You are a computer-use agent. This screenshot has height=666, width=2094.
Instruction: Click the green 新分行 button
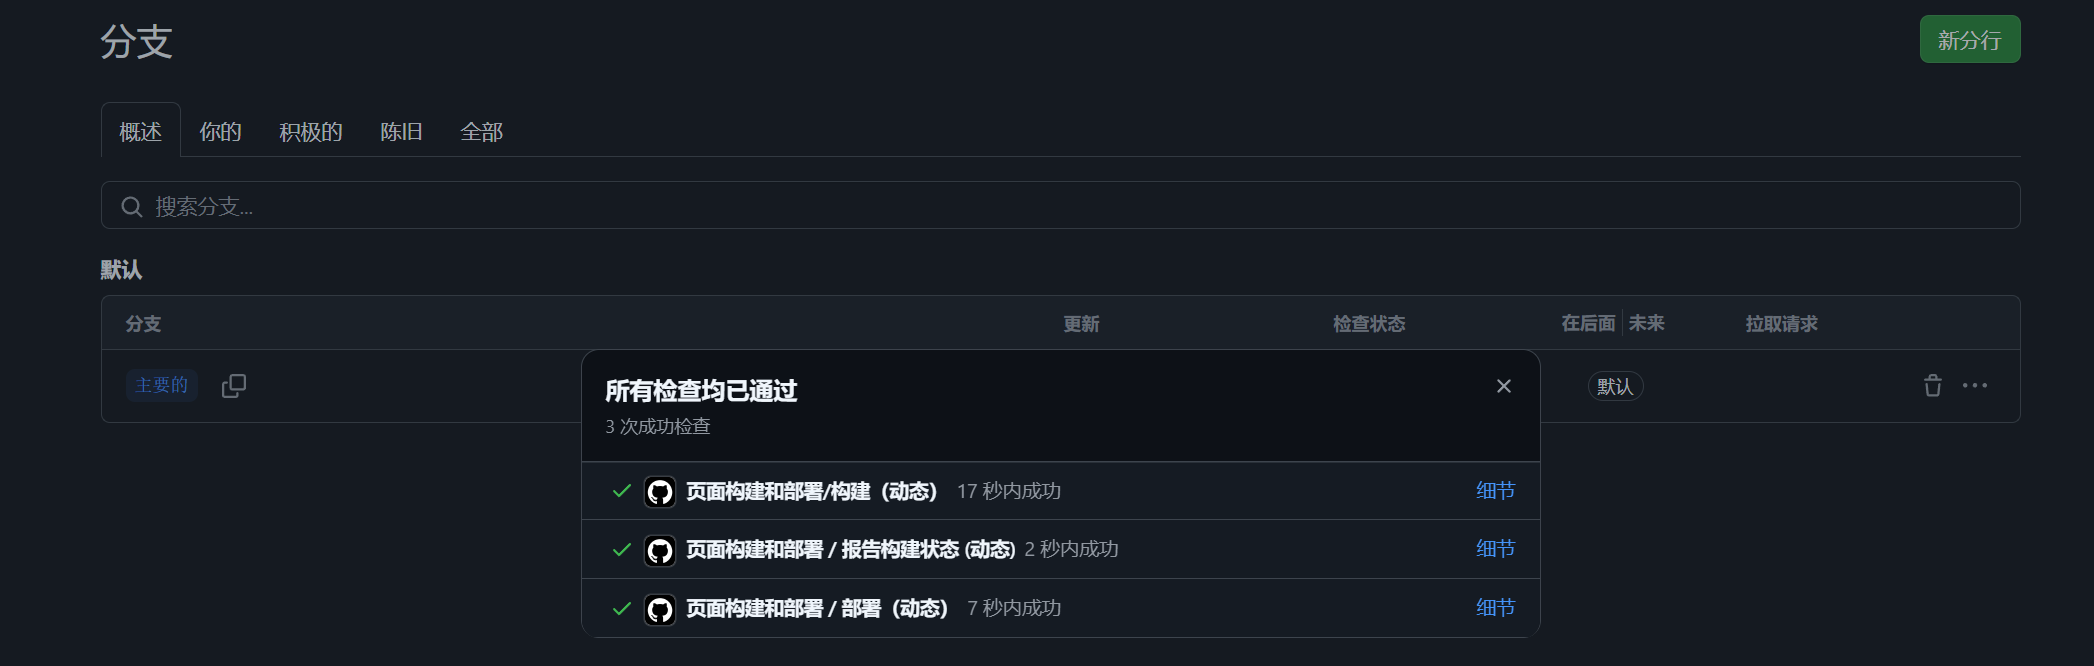[1969, 39]
